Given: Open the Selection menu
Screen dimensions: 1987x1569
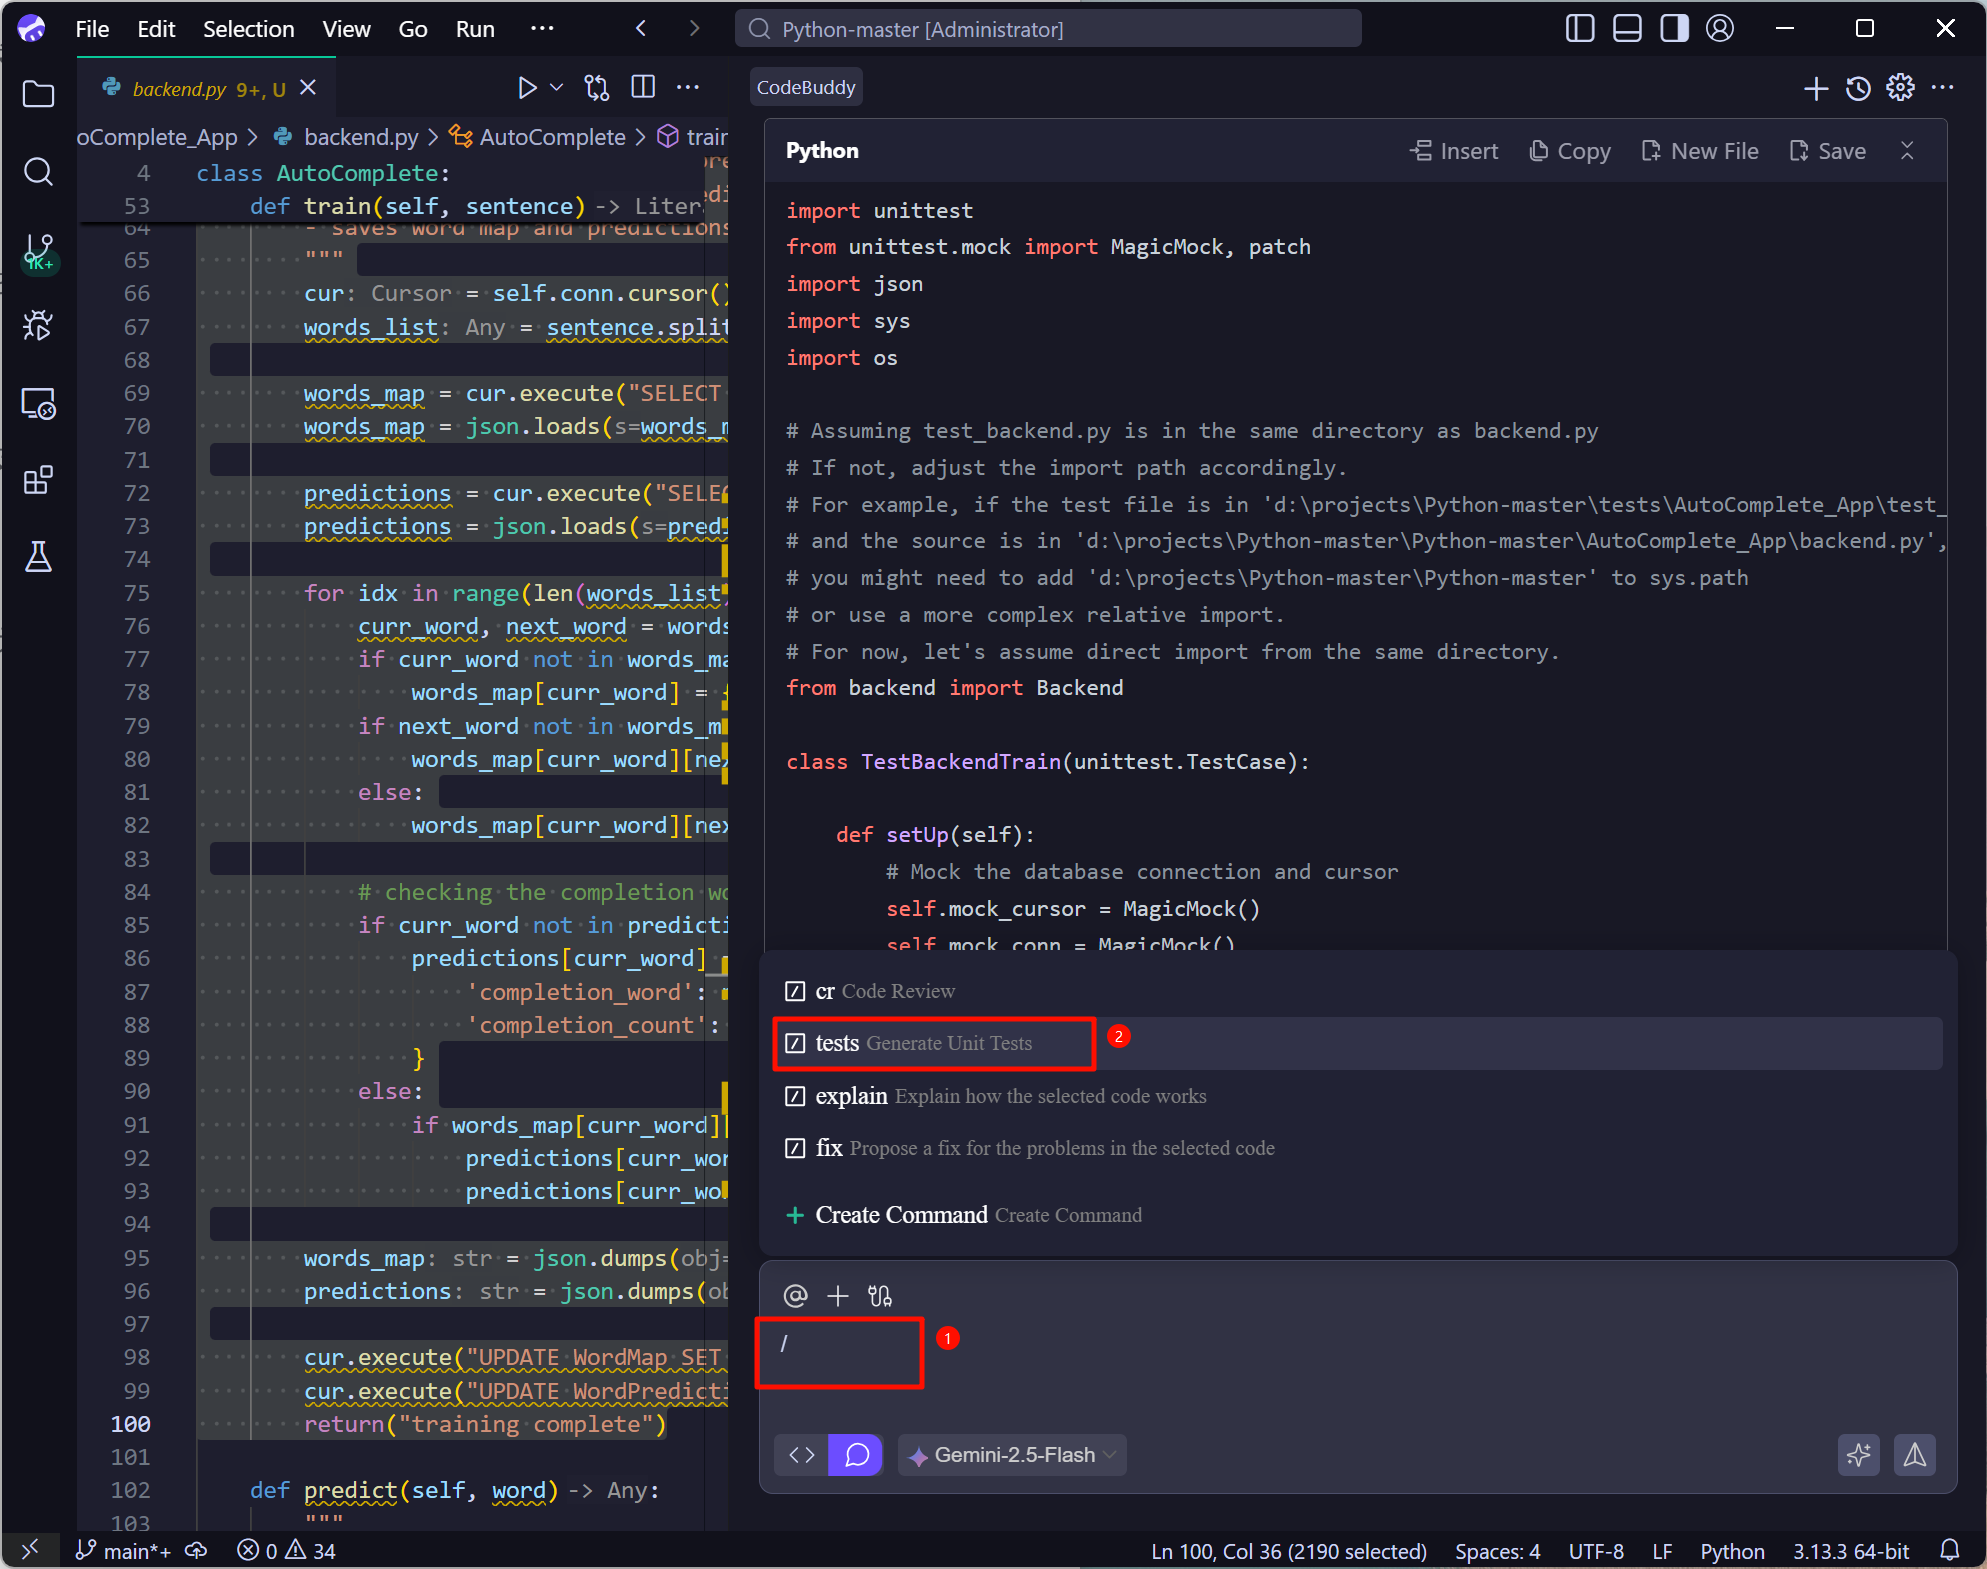Looking at the screenshot, I should point(248,29).
